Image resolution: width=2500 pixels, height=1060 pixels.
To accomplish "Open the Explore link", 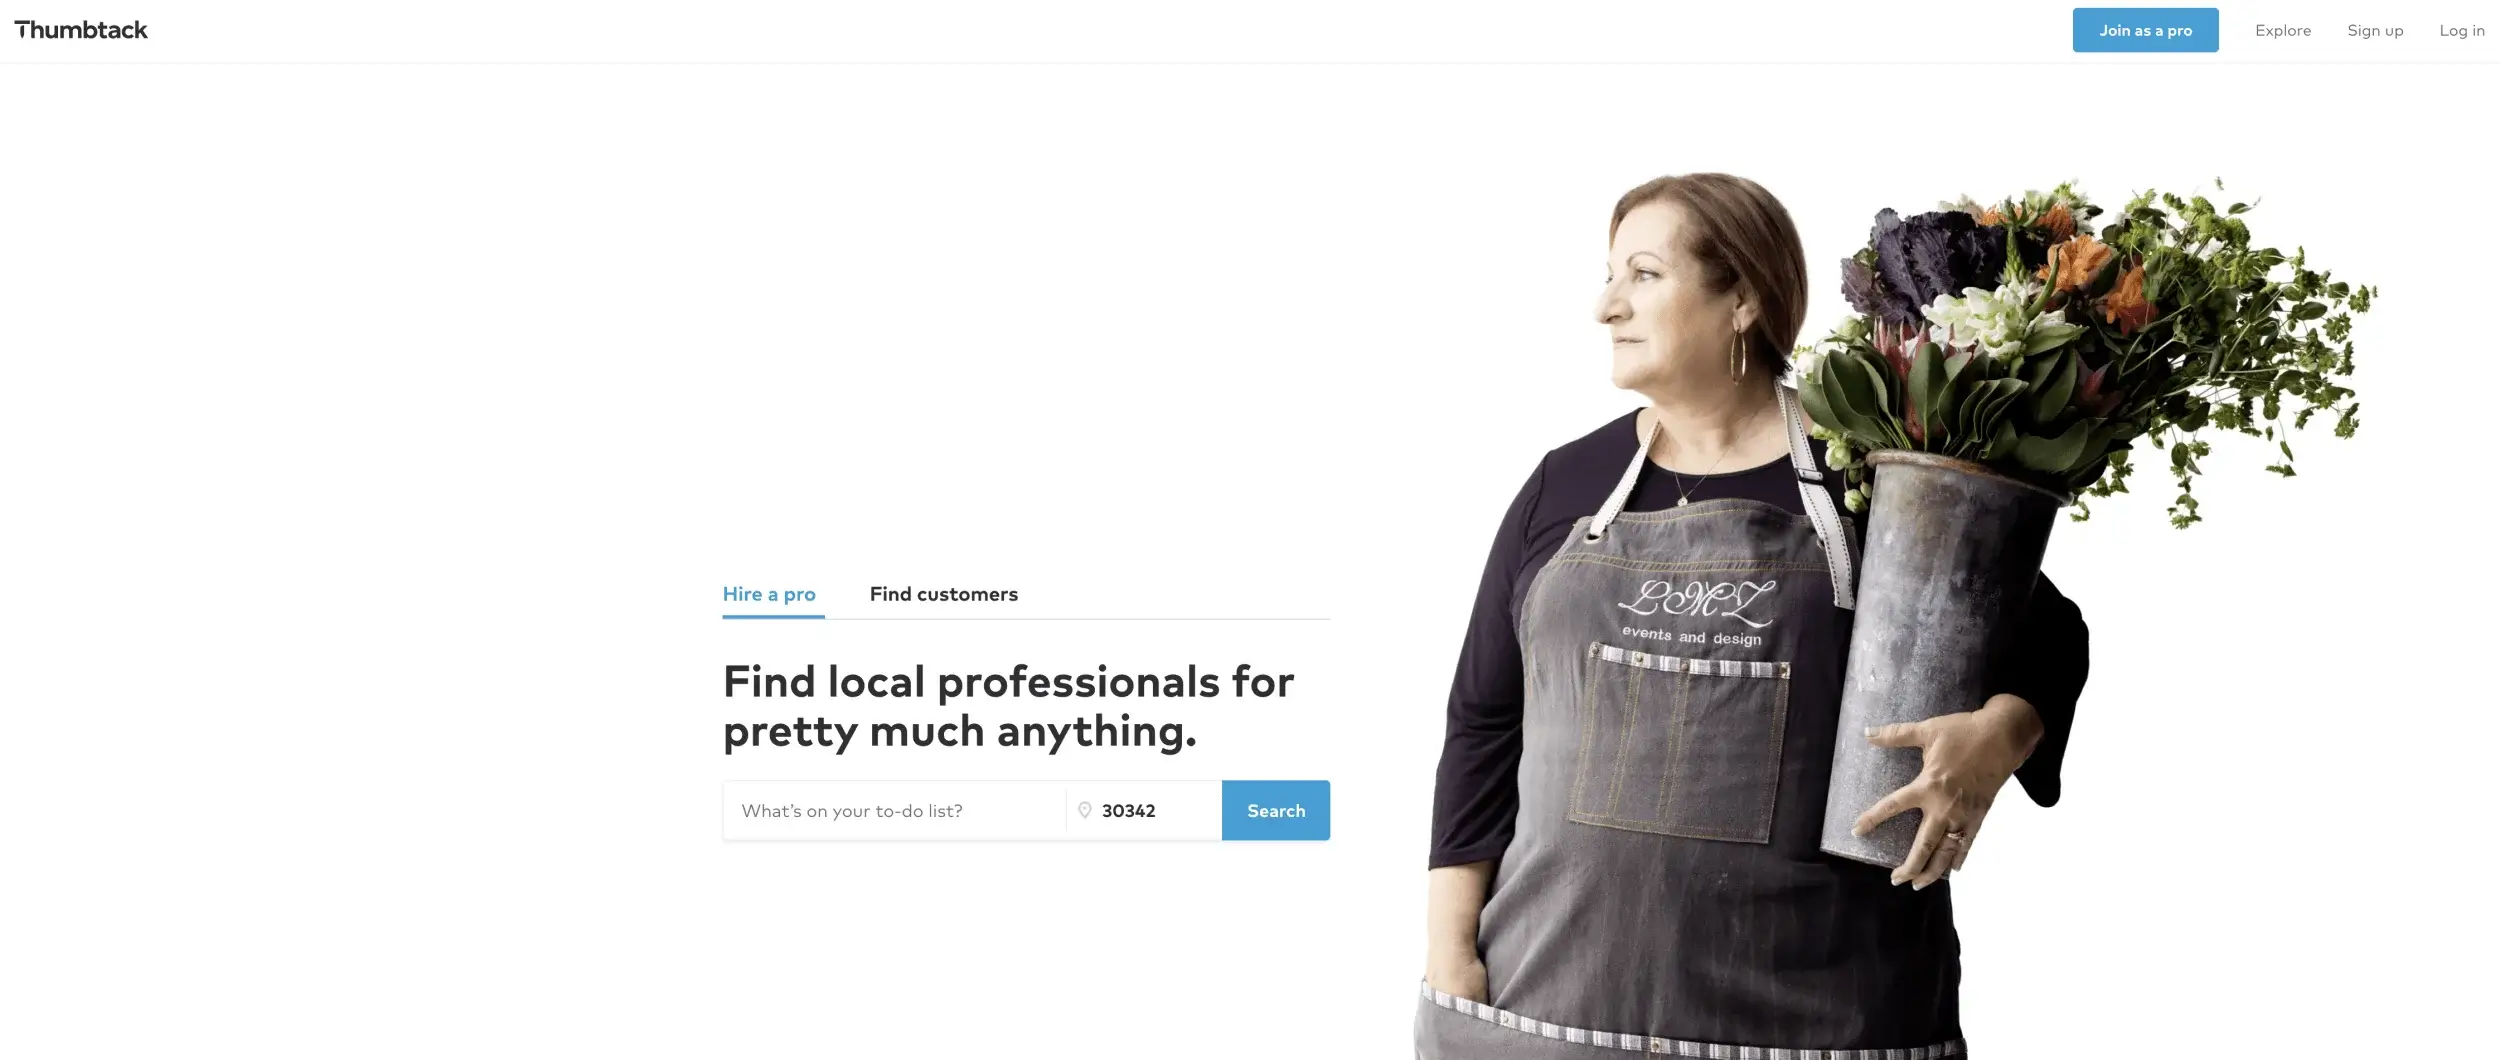I will click(x=2282, y=30).
